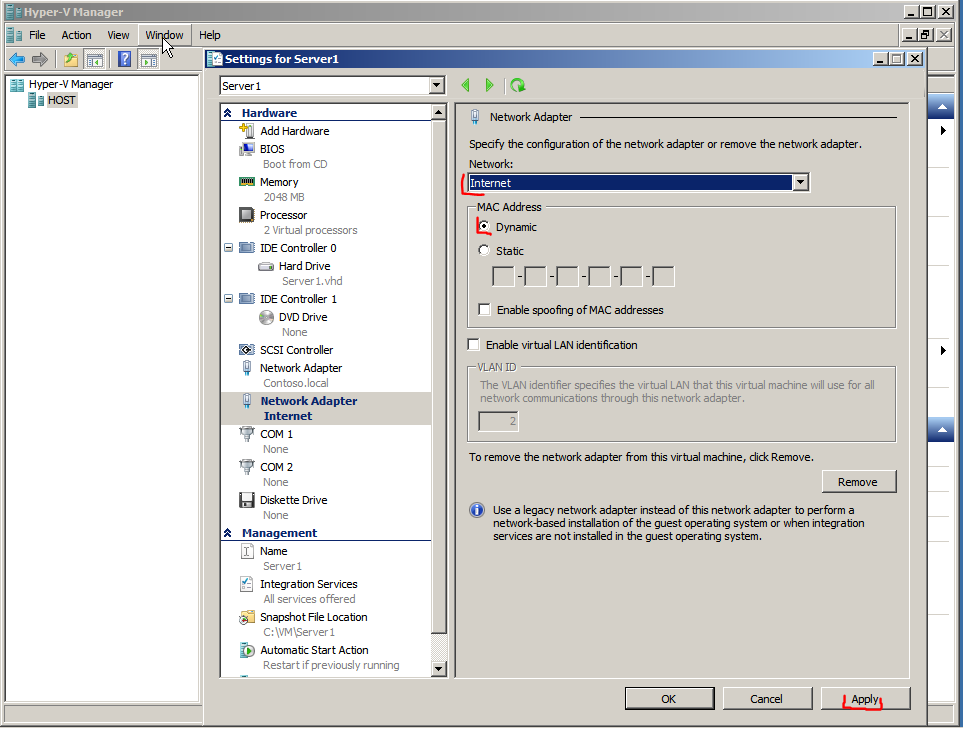Select the Dynamic MAC address option
The width and height of the screenshot is (963, 729).
click(x=484, y=227)
